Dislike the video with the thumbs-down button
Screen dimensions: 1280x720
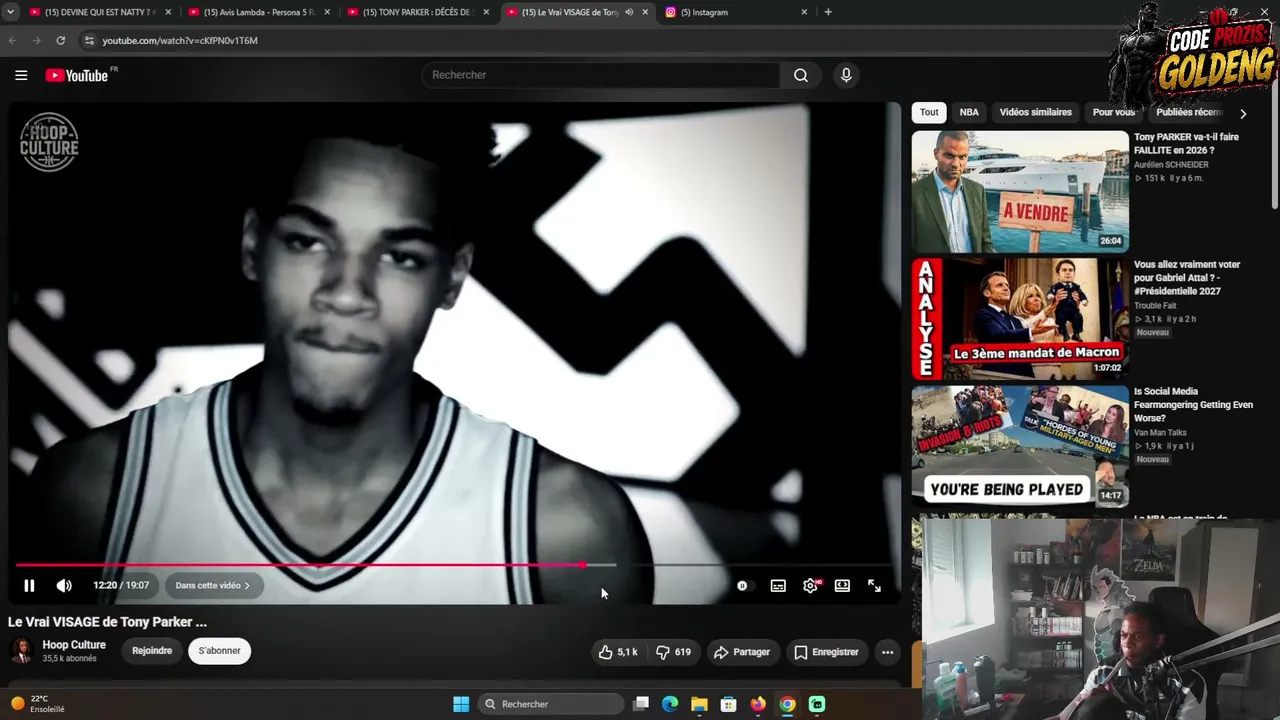[674, 652]
